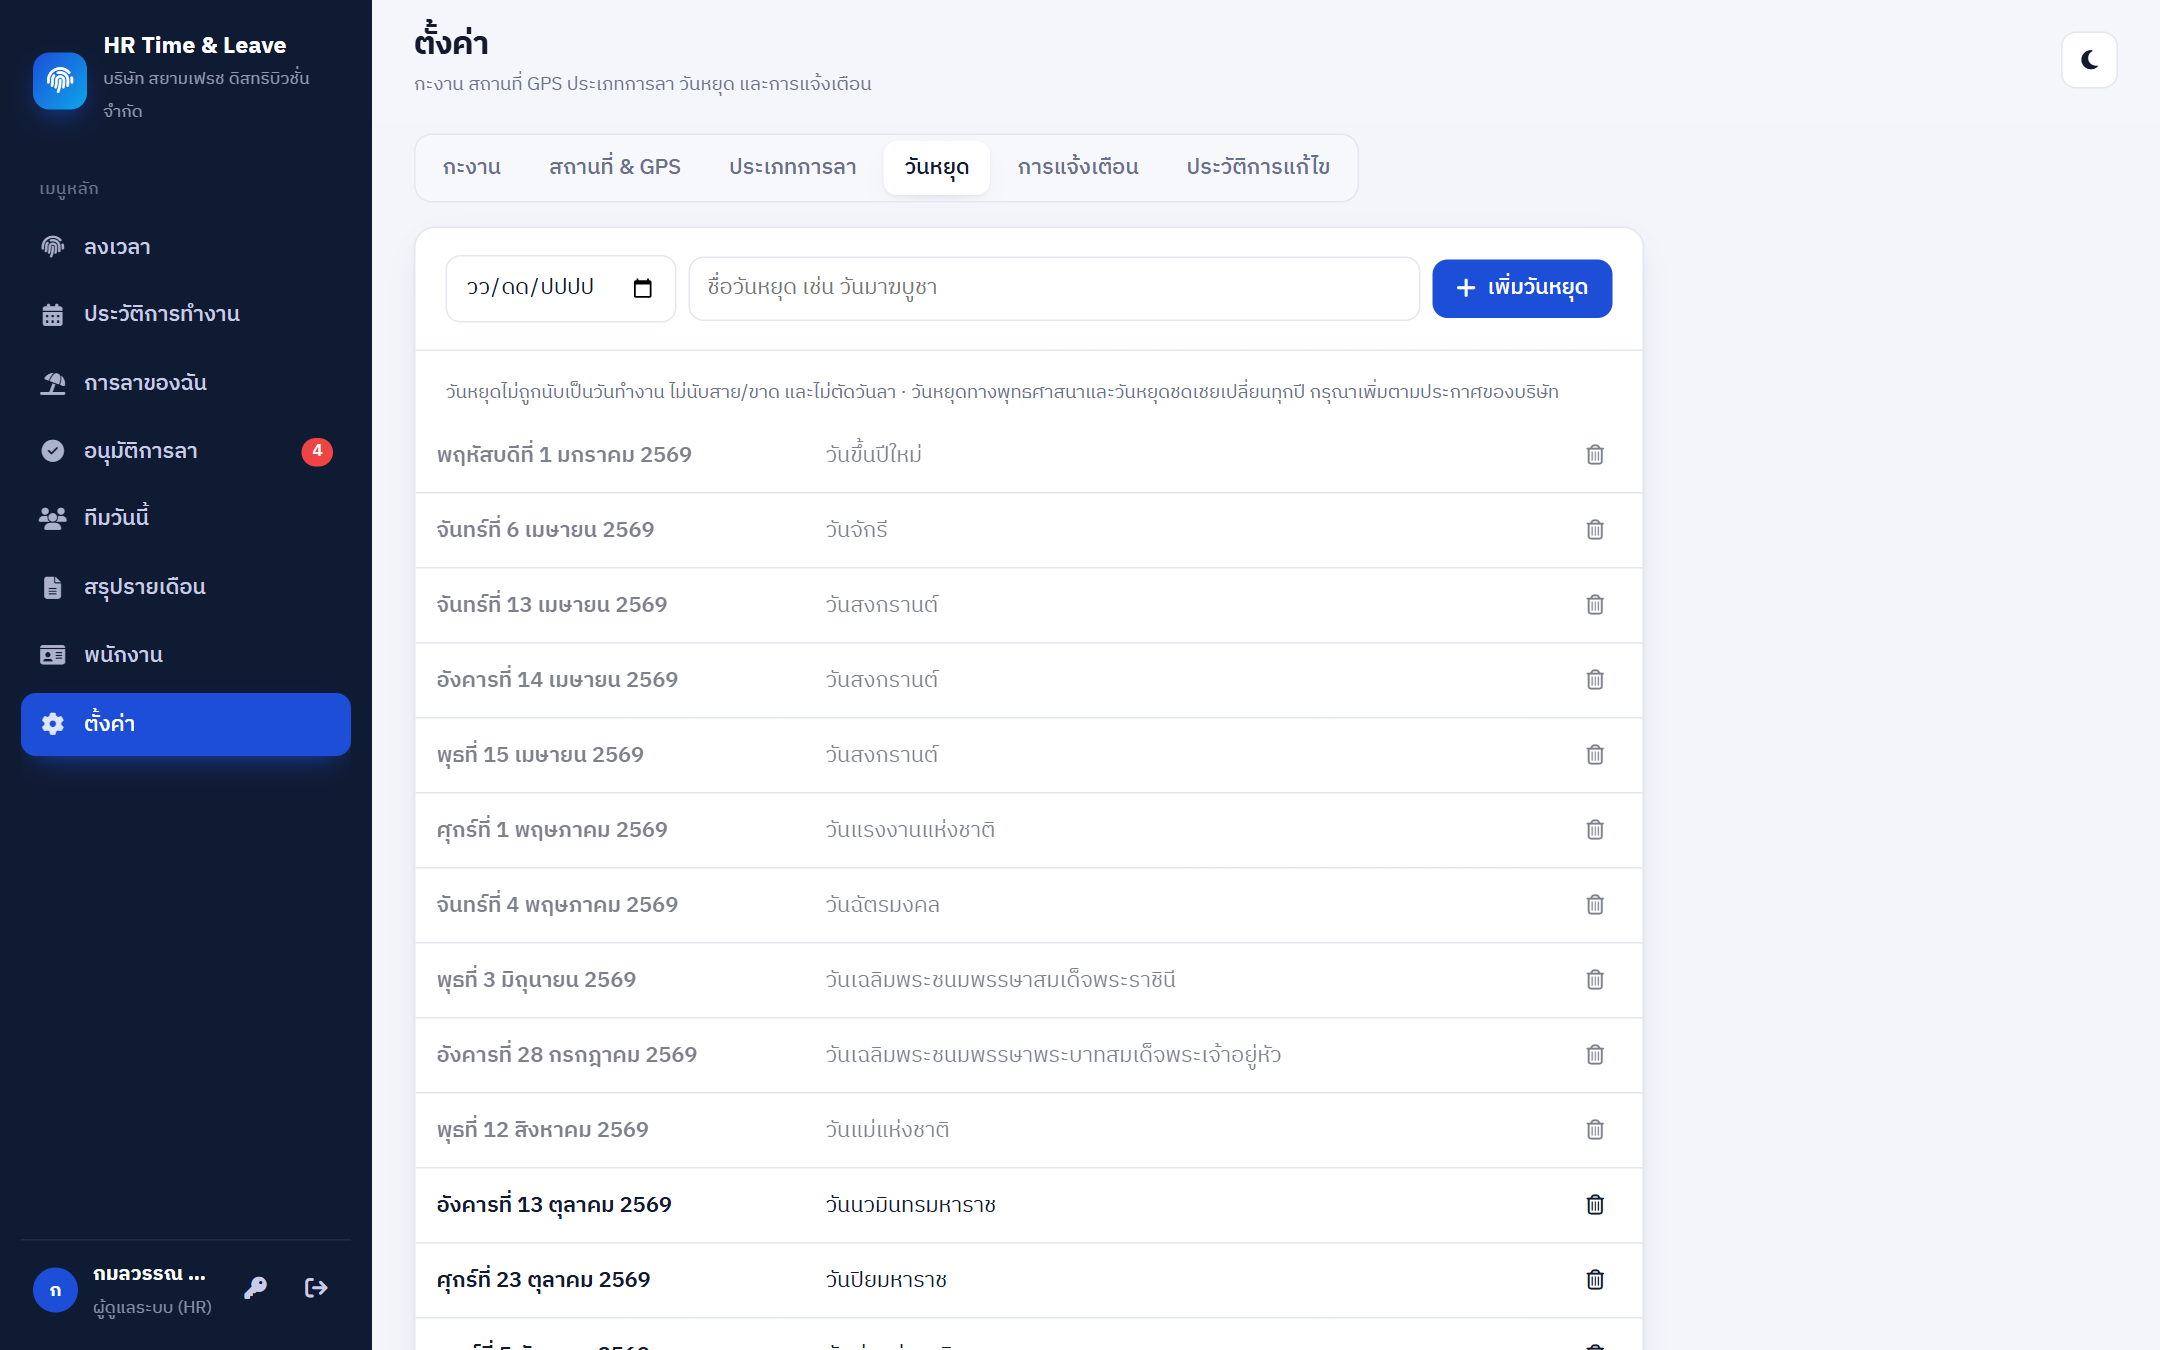Delete the วันขึ้นปีใหม่ holiday entry

coord(1595,455)
